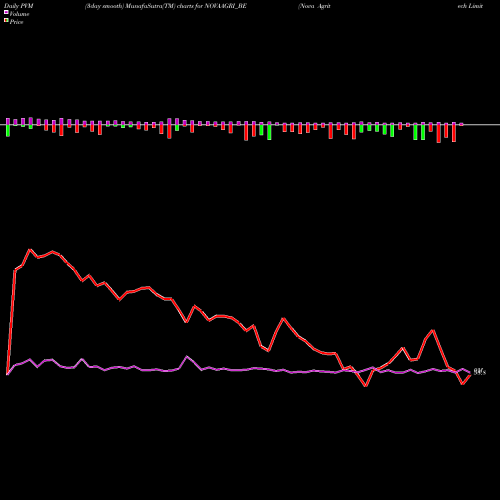The image size is (500, 500).
Task: Click the MunafaSutra charts heading for NOVAAGRI_BE
Action: coord(166,6)
